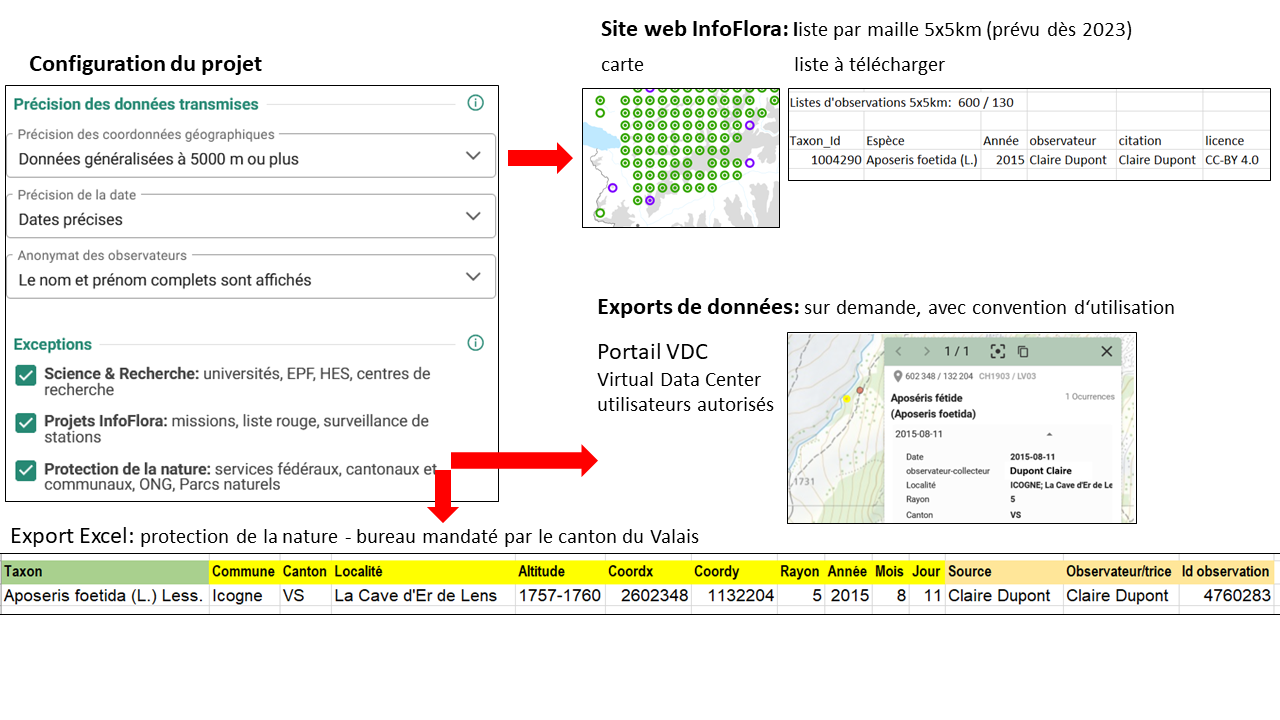The width and height of the screenshot is (1280, 720).
Task: Click the Id observation column header
Action: [1225, 572]
